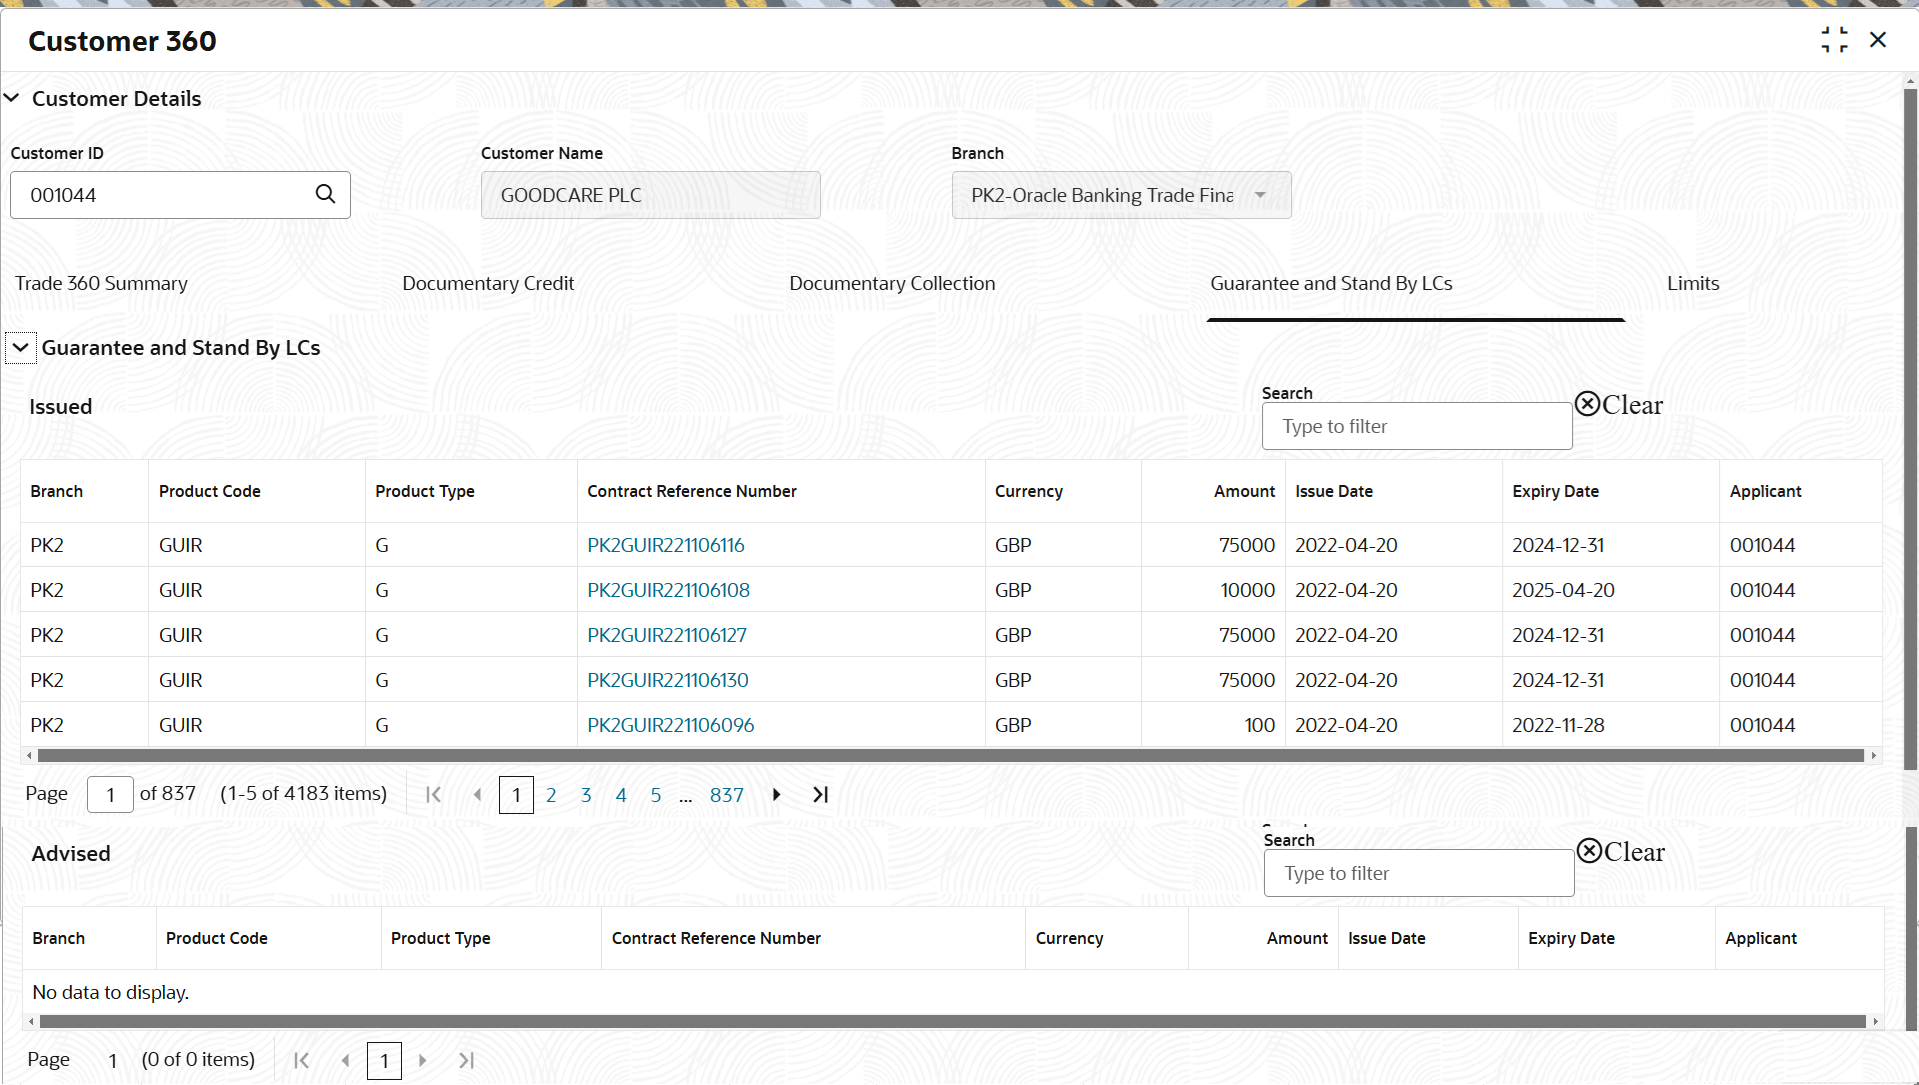Click the Issued table horizontal scrollbar

pyautogui.click(x=950, y=756)
